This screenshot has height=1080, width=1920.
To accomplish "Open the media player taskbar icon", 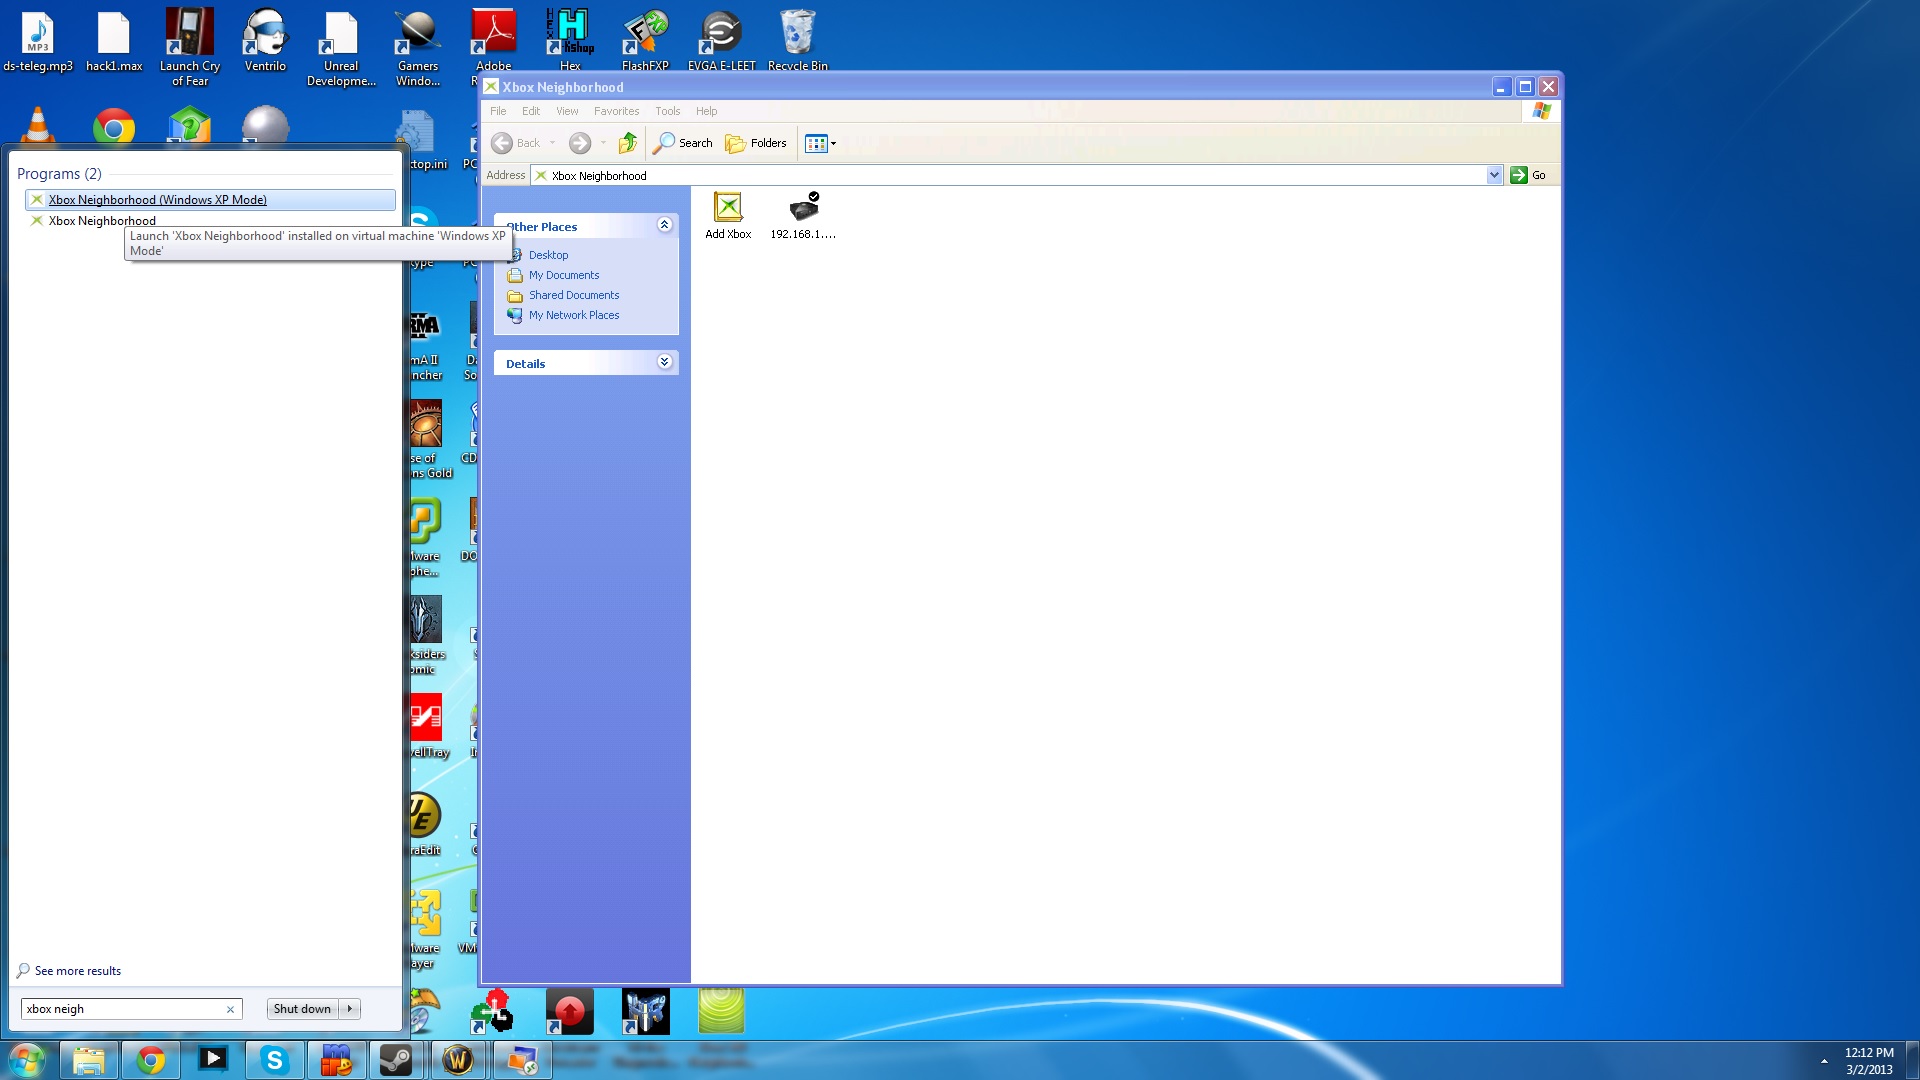I will tap(213, 1060).
